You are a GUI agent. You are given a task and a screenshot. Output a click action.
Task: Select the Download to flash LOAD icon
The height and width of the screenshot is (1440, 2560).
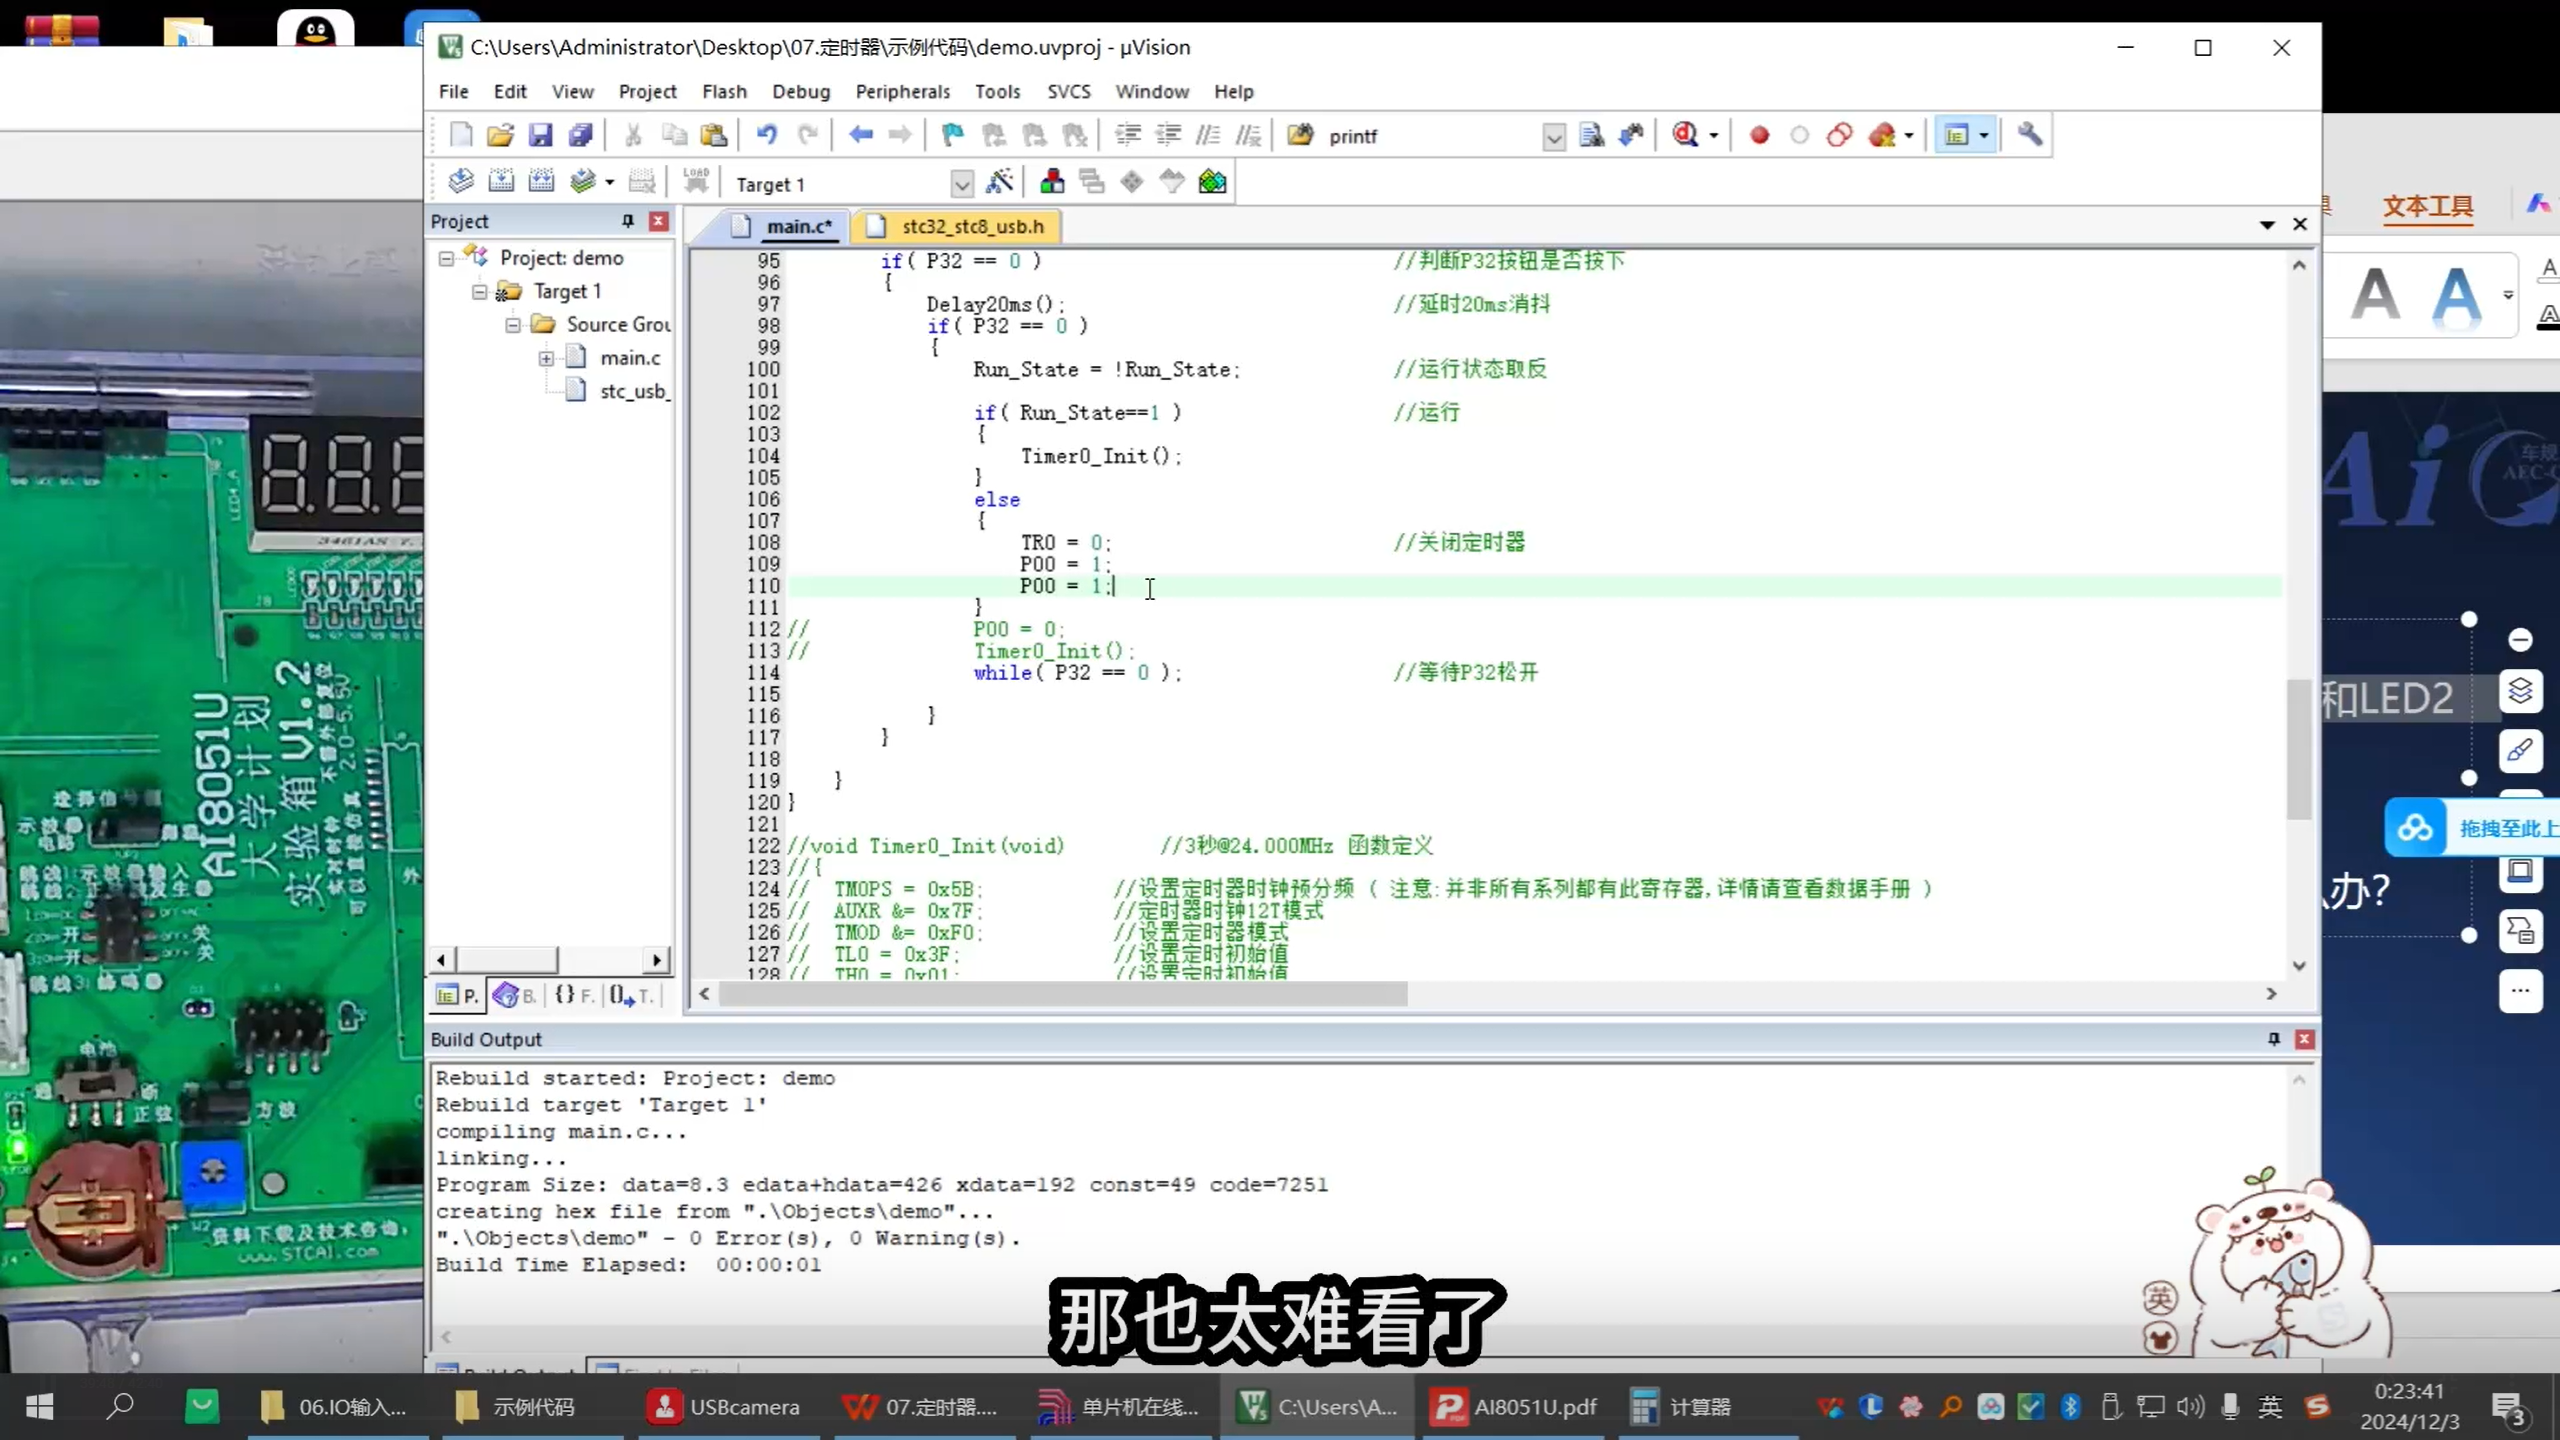696,181
